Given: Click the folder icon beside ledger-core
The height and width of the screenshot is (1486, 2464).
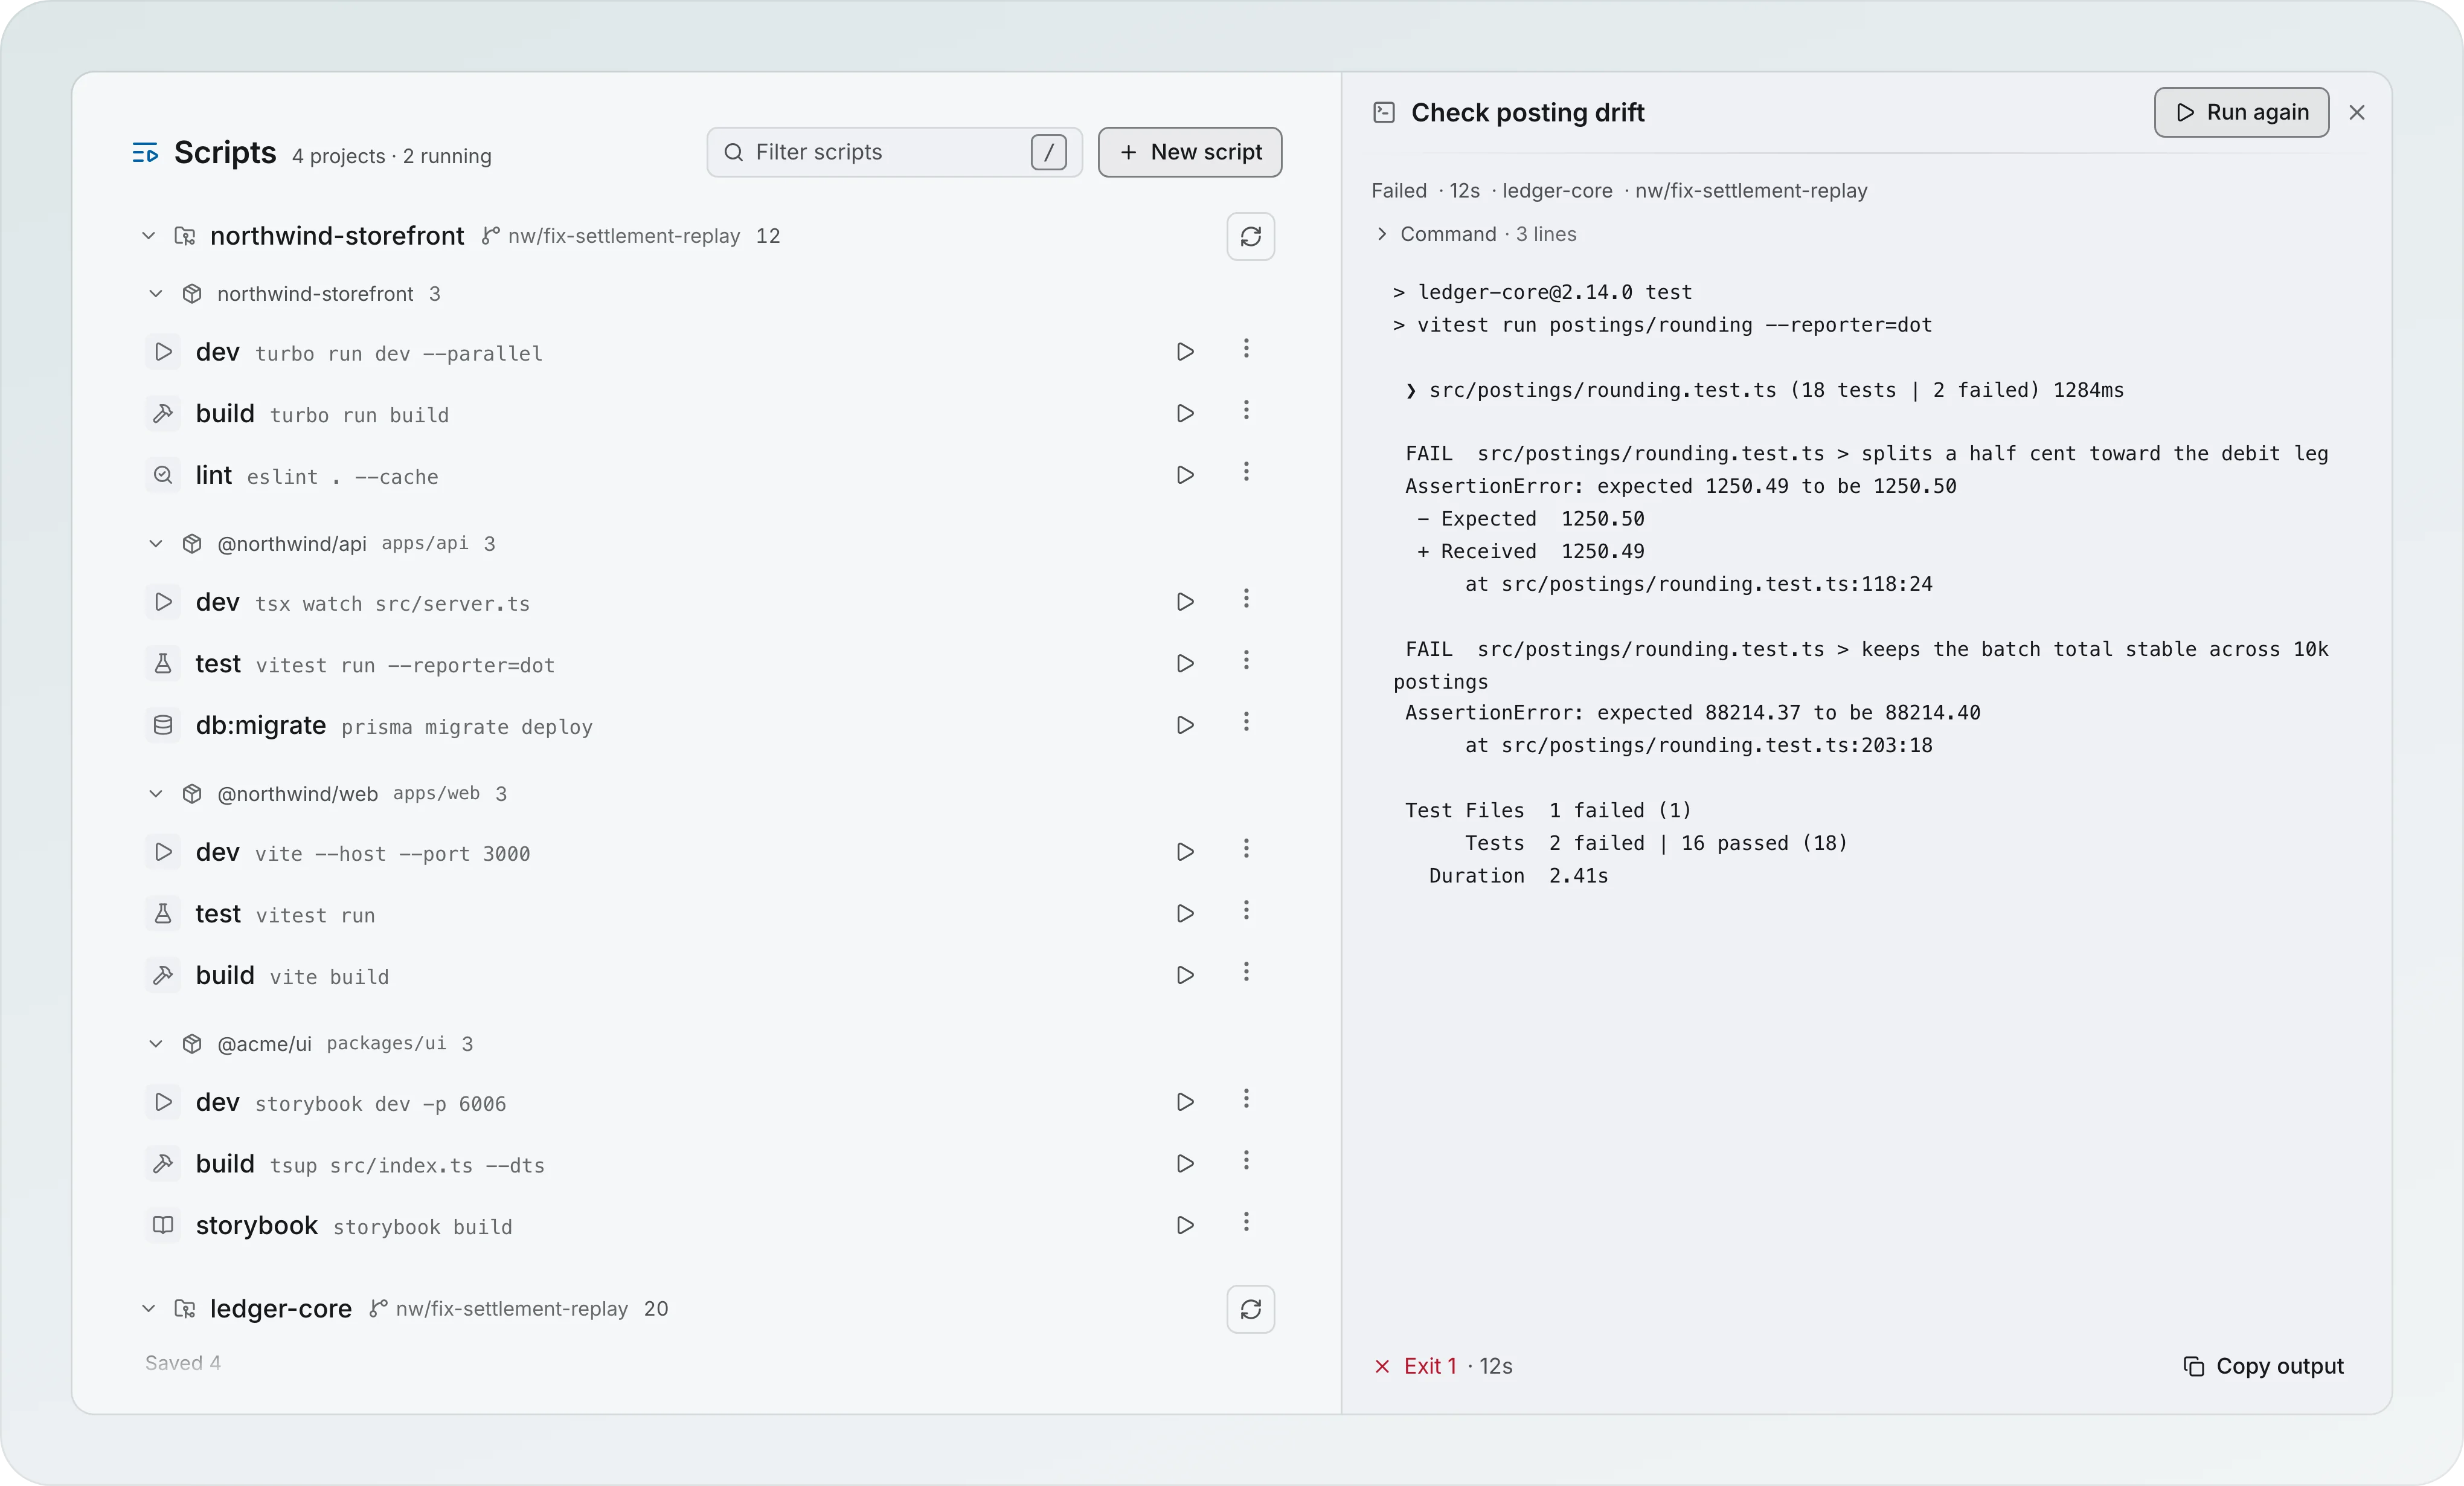Looking at the screenshot, I should 185,1309.
